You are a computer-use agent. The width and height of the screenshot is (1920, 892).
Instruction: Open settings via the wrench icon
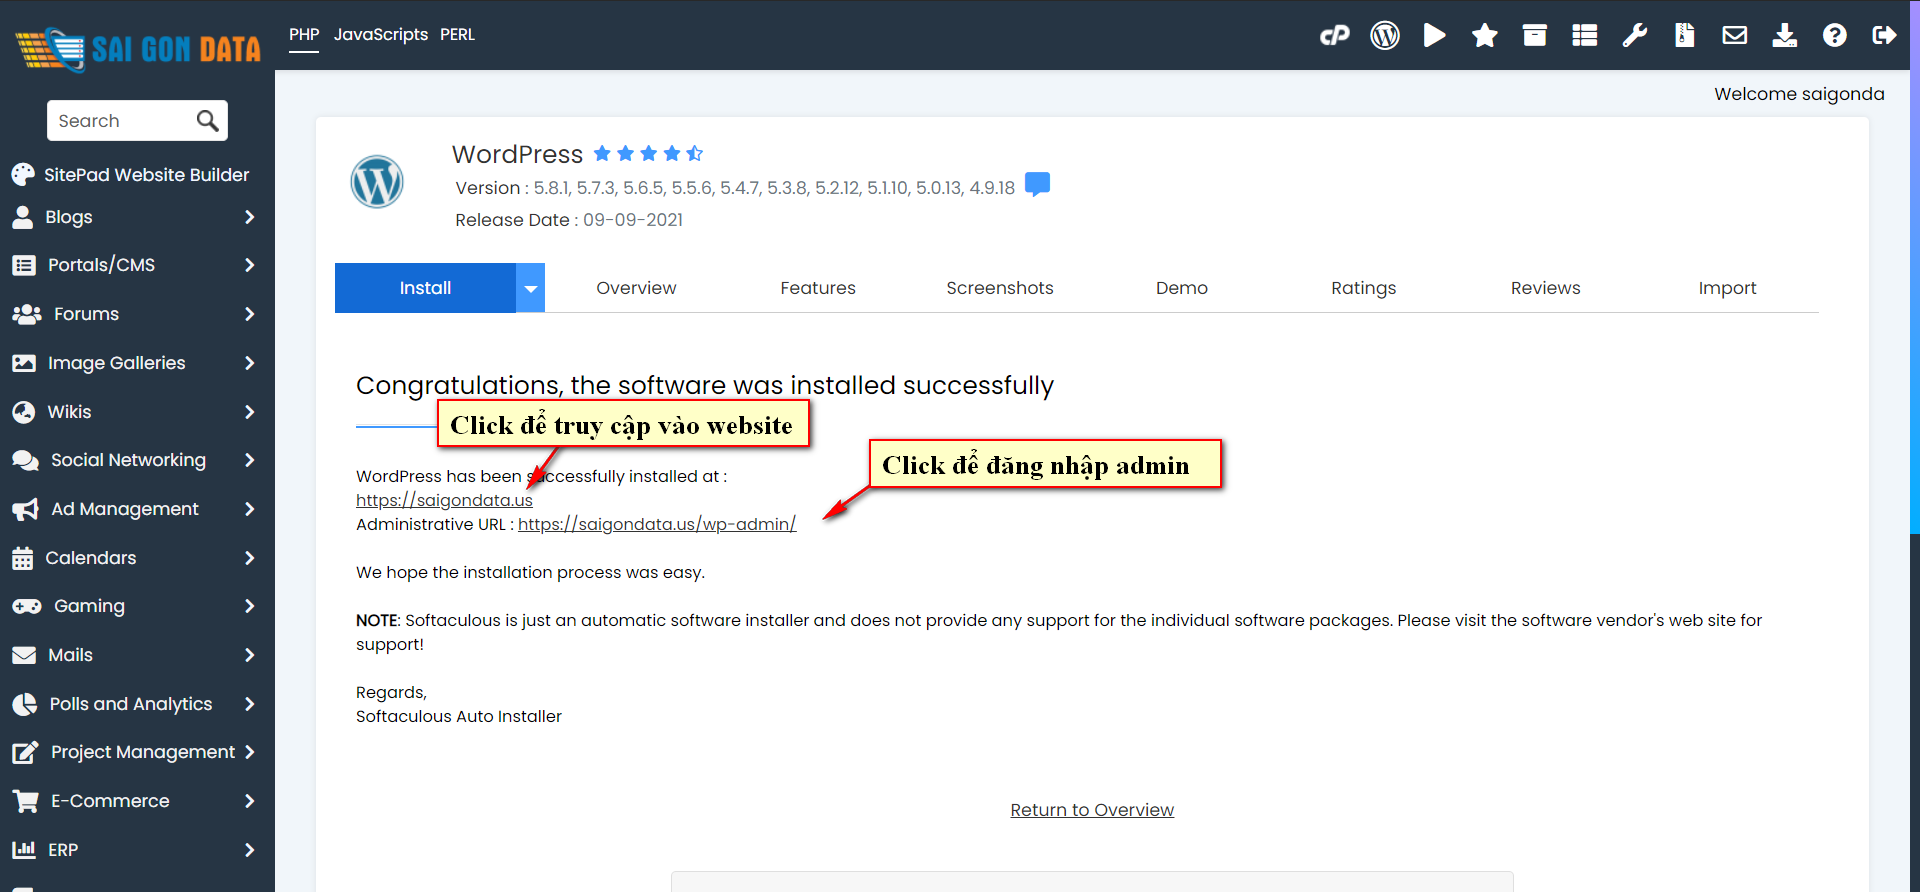point(1635,36)
